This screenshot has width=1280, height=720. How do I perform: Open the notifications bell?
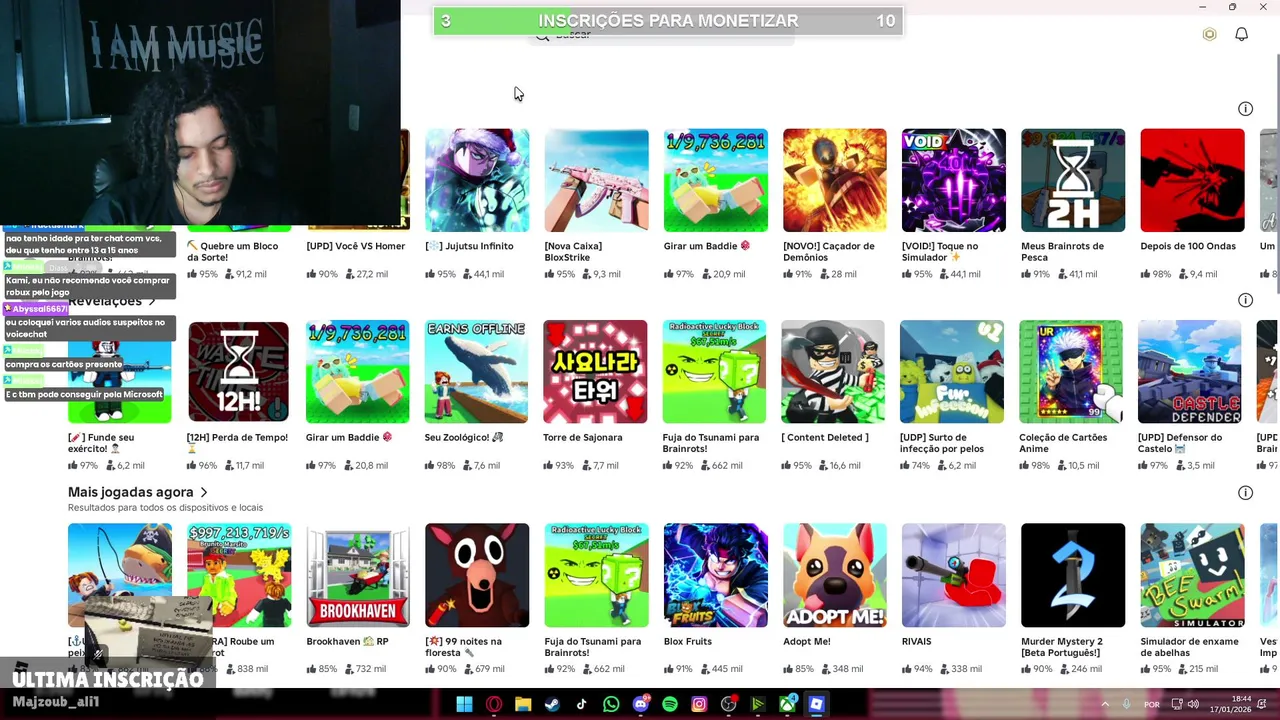(x=1241, y=34)
